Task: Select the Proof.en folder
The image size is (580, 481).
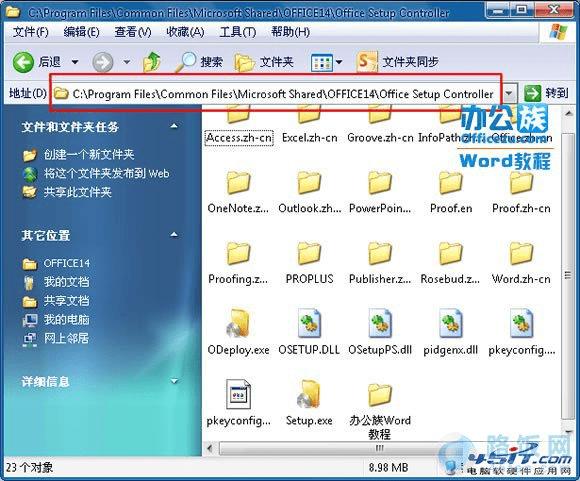Action: click(x=451, y=193)
